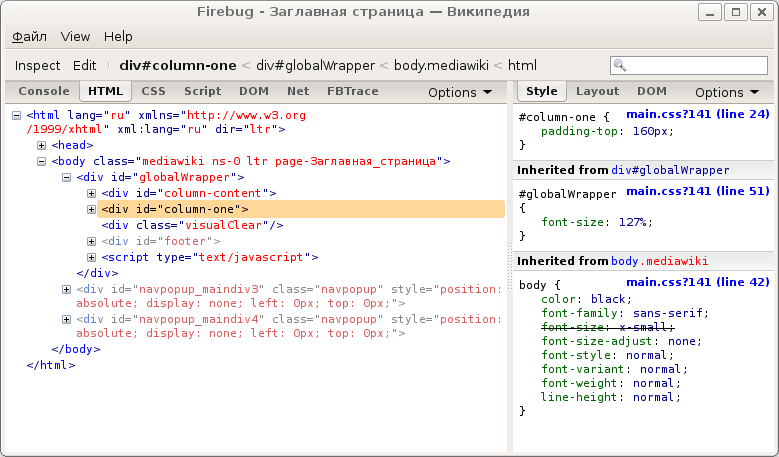This screenshot has height=457, width=779.
Task: Expand the column-content div node
Action: tap(91, 193)
